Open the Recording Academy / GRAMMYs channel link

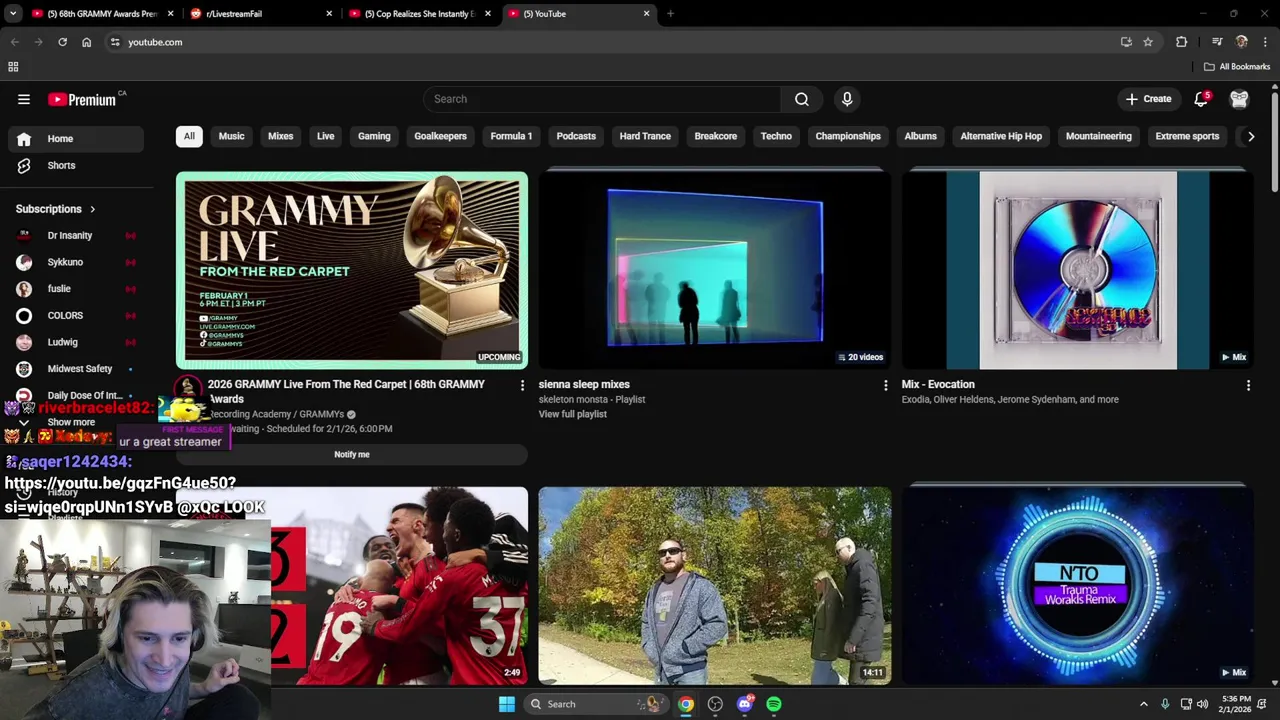click(x=276, y=414)
